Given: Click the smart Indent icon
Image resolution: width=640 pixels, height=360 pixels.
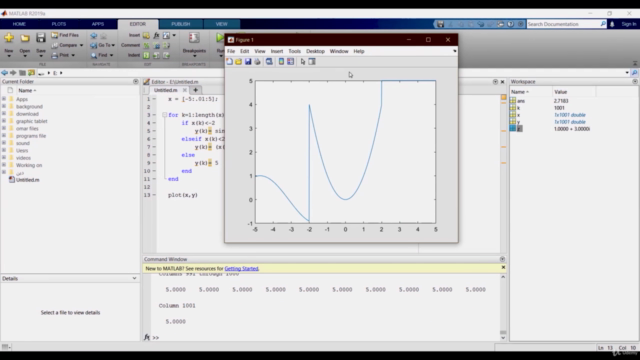Looking at the screenshot, I should click(x=146, y=55).
